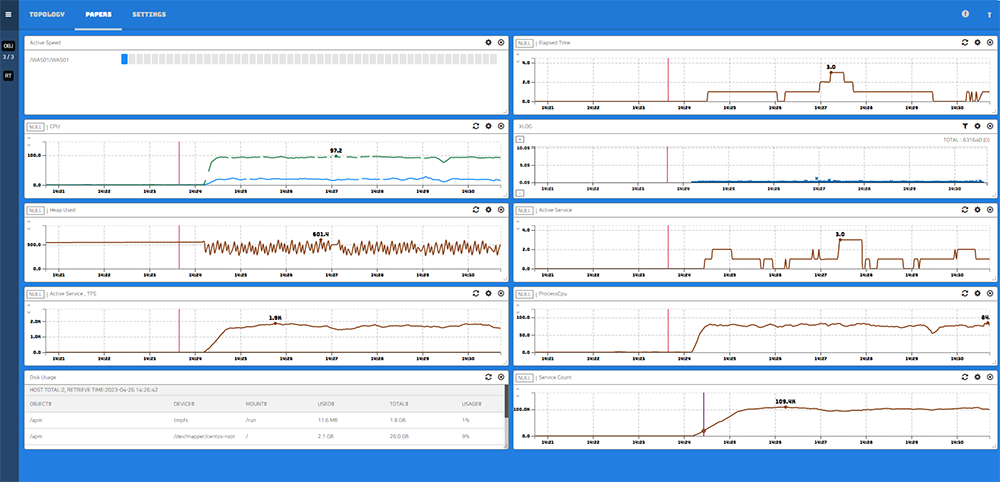Sort Disk Usage by TOTAL column
The image size is (1000, 482).
coord(400,404)
